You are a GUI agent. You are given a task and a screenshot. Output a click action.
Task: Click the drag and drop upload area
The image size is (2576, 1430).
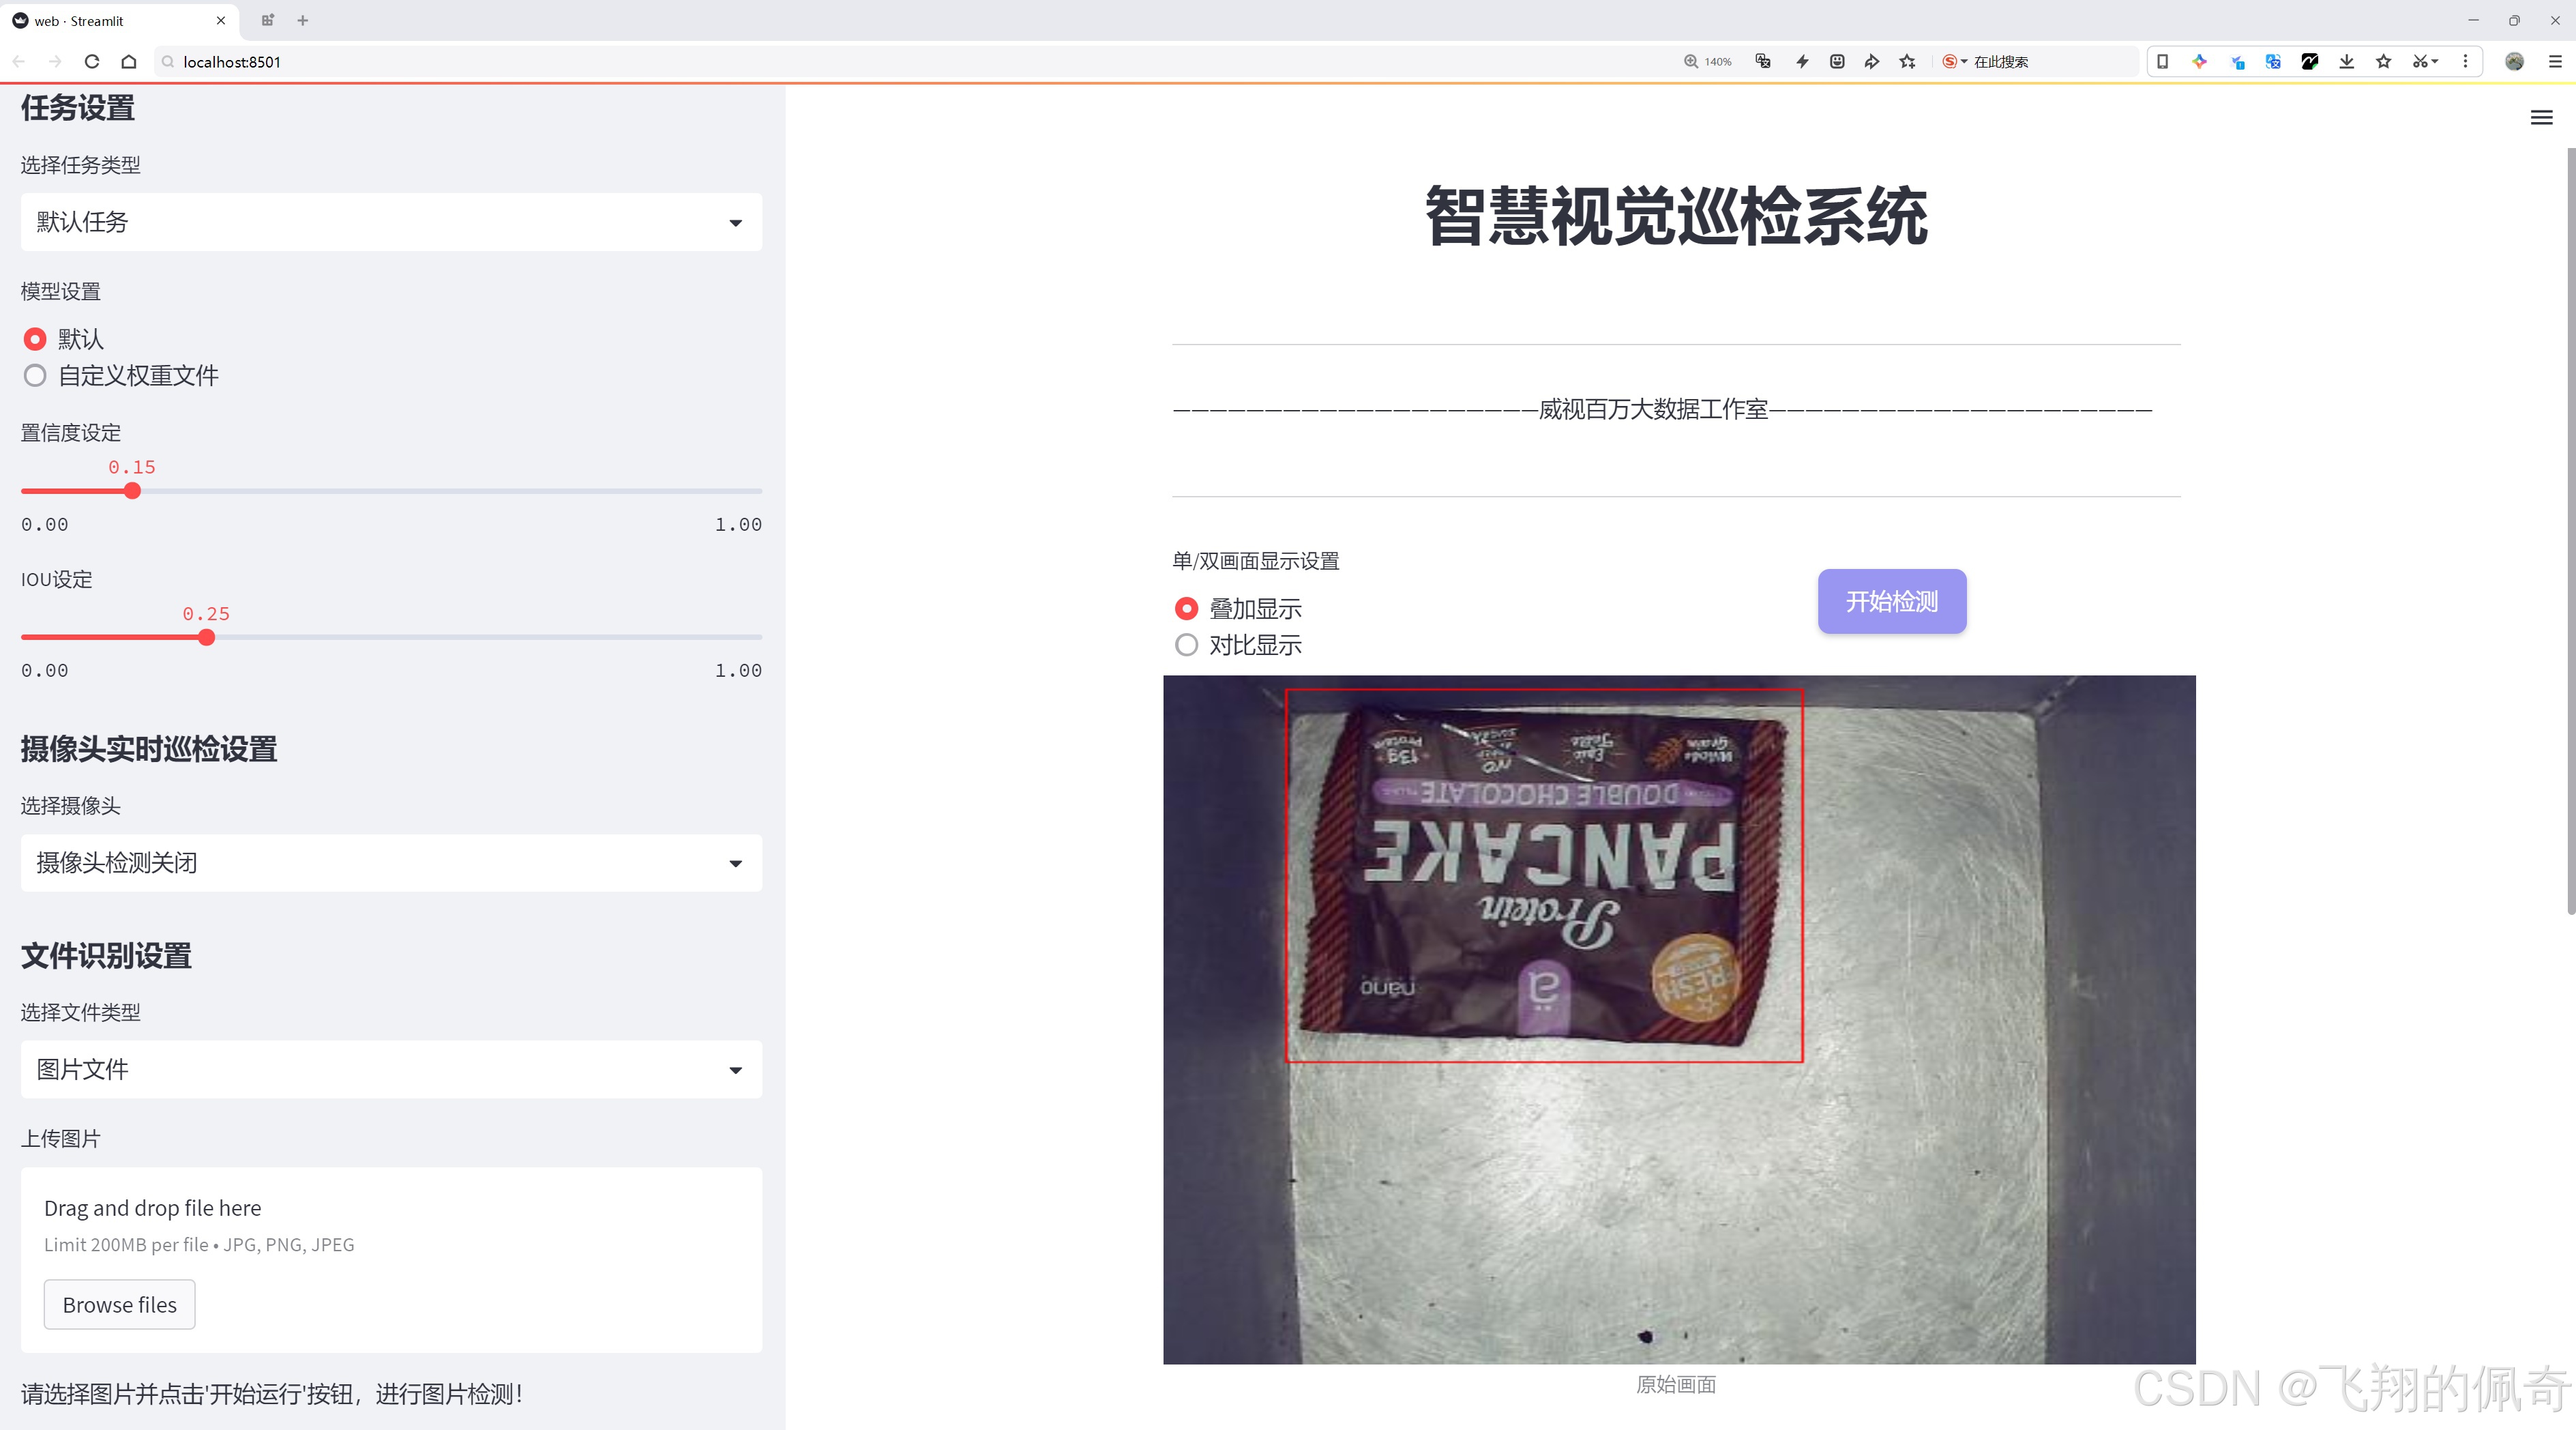click(x=391, y=1260)
